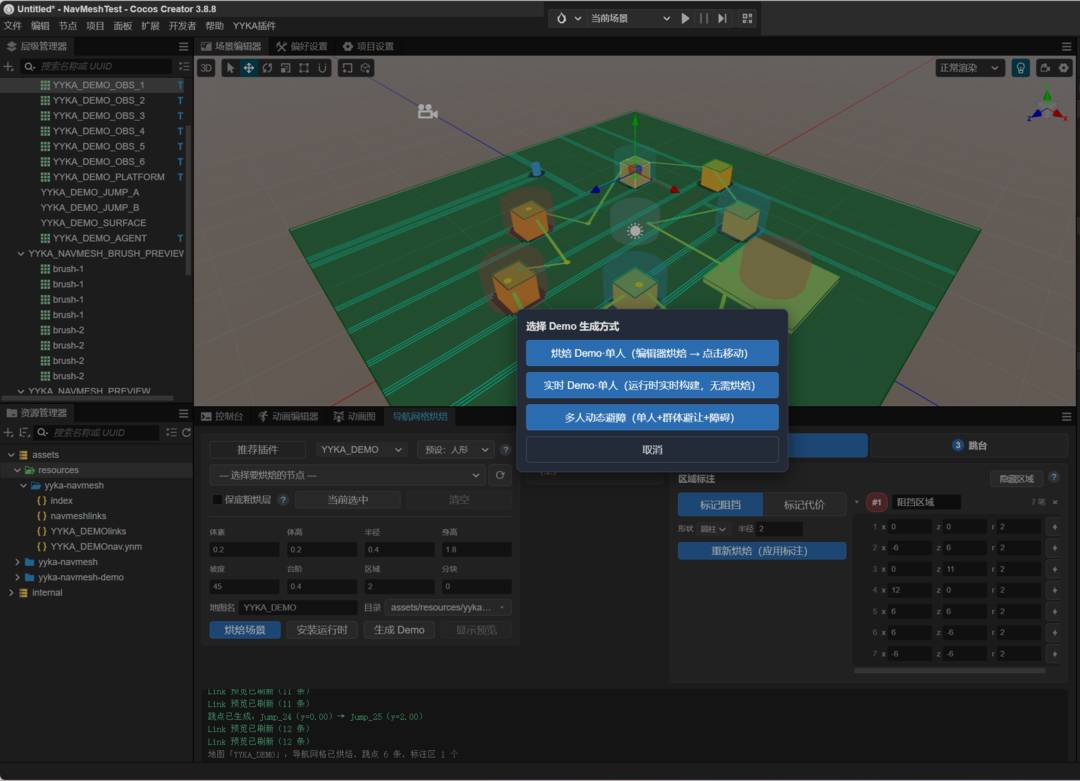
Task: Click the 地图名 field containing YYKA_DEMO
Action: point(297,607)
